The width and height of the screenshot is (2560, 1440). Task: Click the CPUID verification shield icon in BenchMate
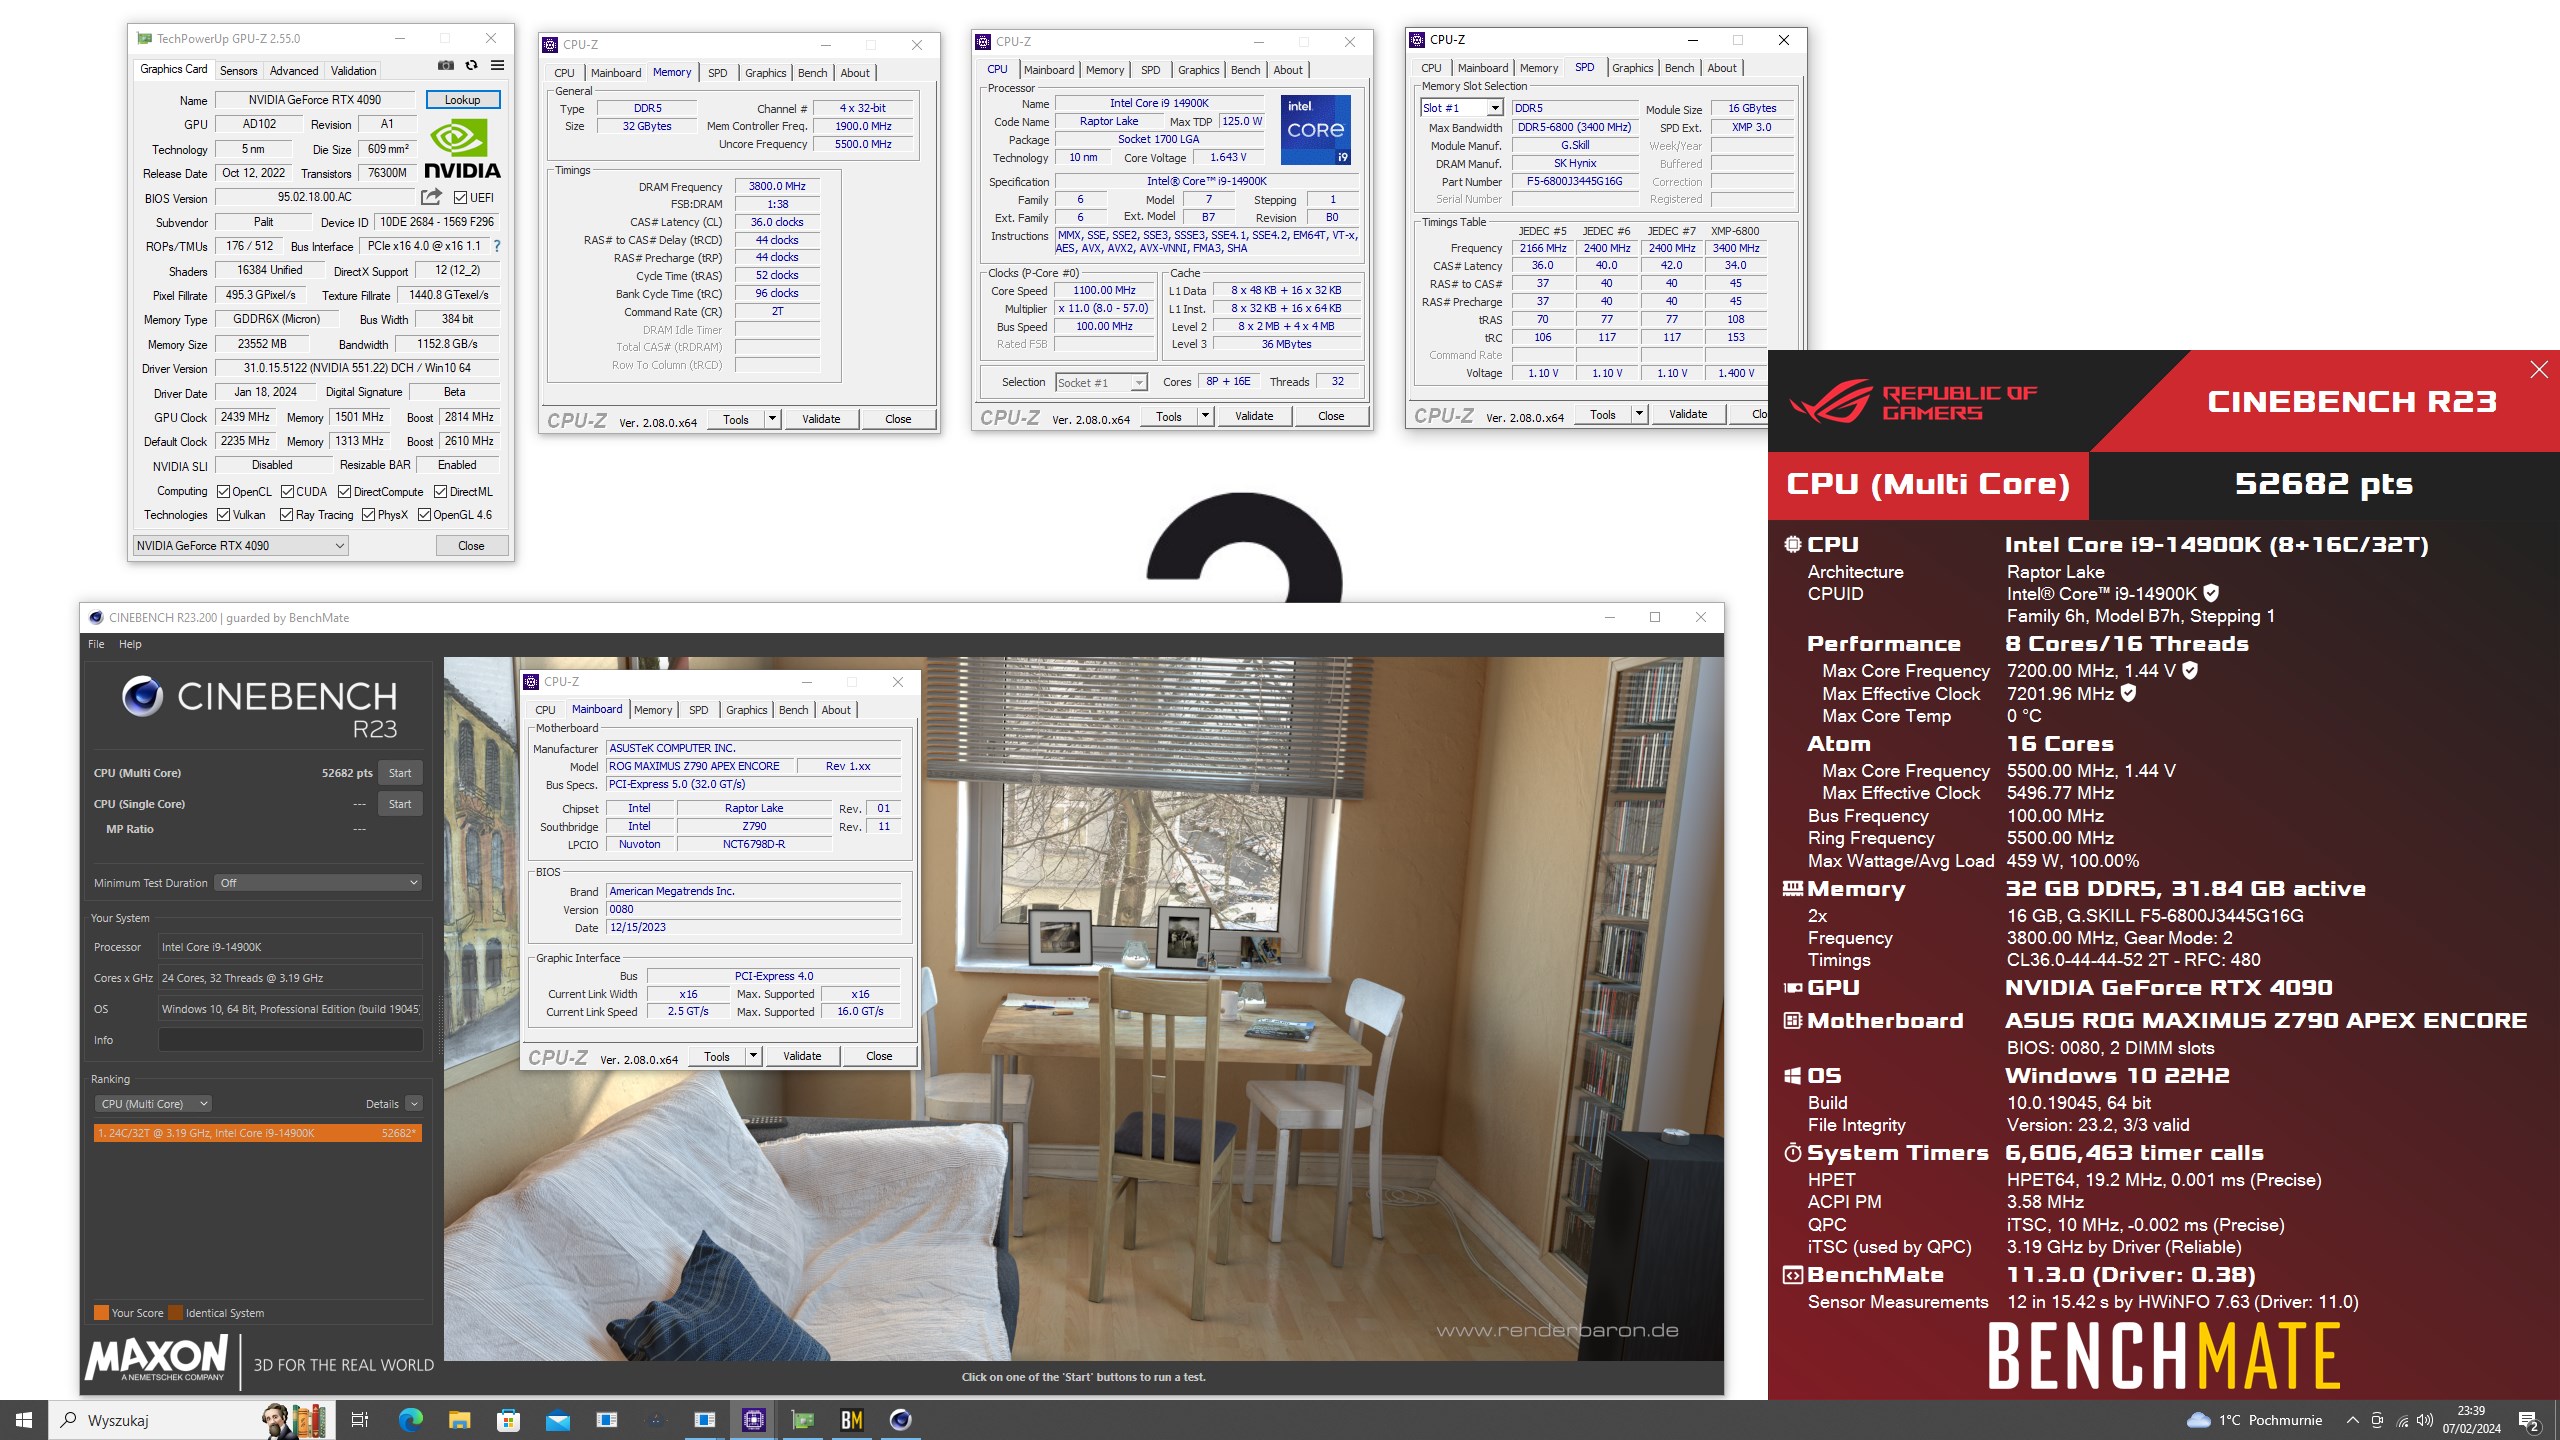click(2211, 593)
